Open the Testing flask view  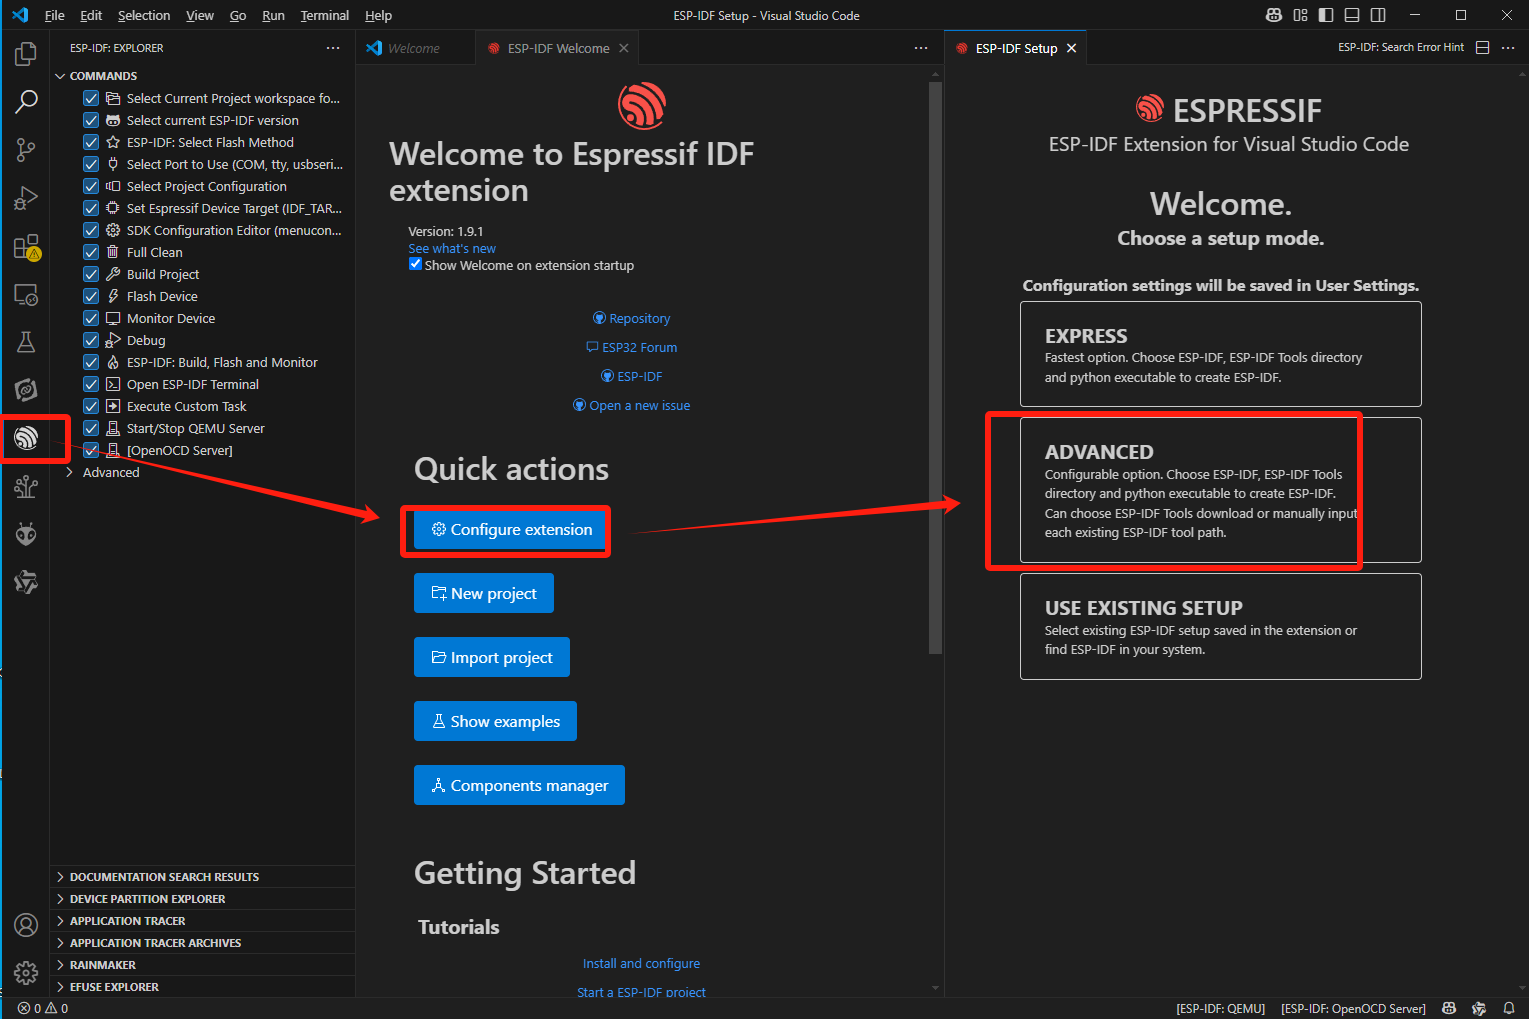(x=26, y=342)
